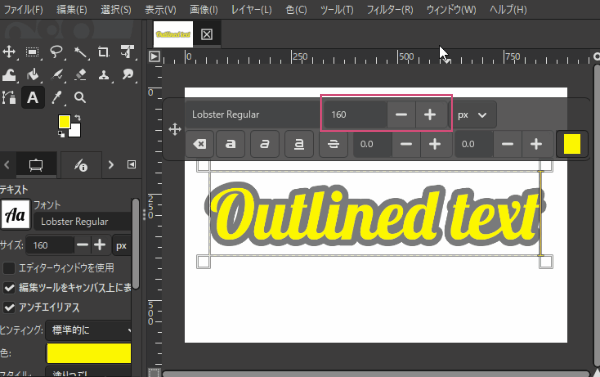Screen dimensions: 600x377
Task: Select the Clone stamp tool
Action: coord(104,75)
